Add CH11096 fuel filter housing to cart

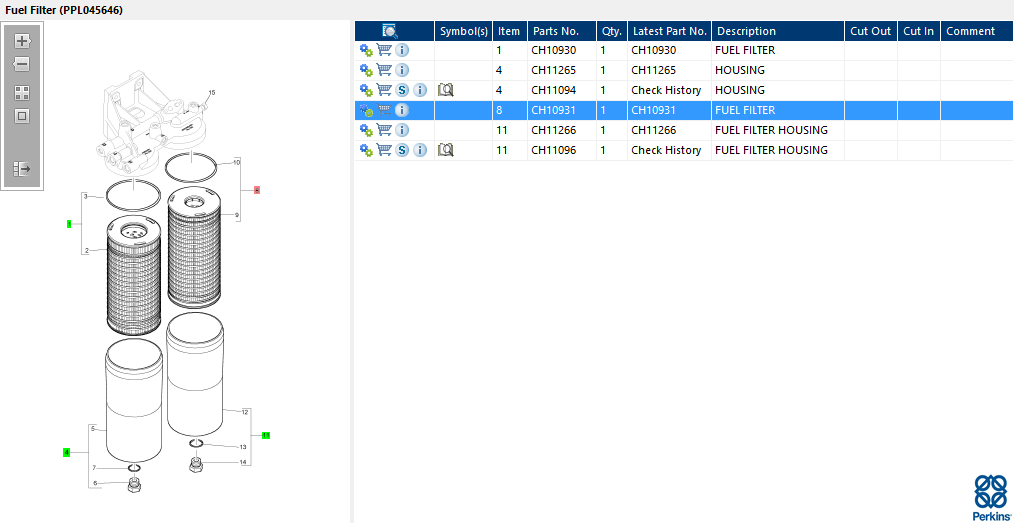(384, 150)
